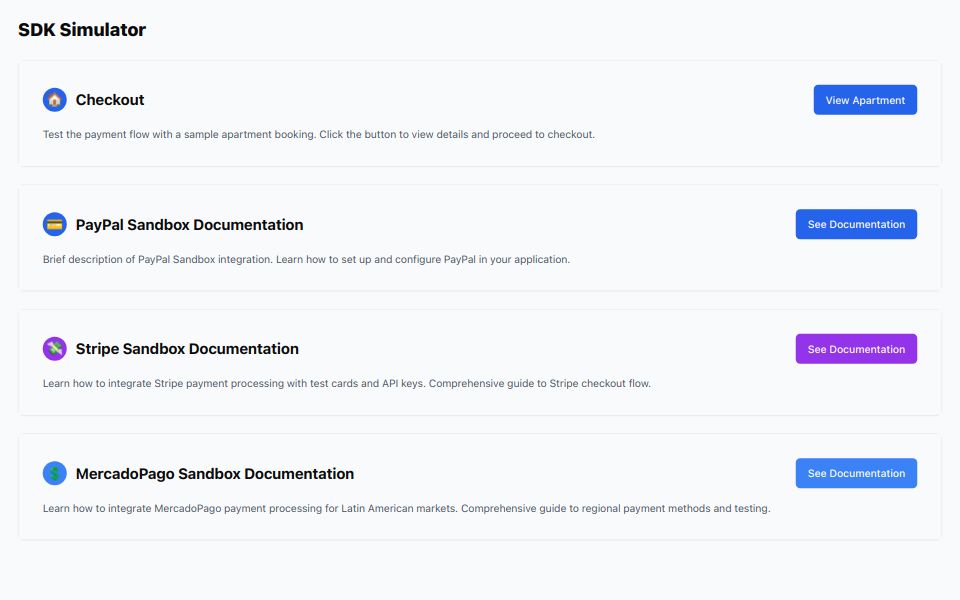Screen dimensions: 960x600
Task: Open MercadoPago Sandbox documentation
Action: (856, 473)
